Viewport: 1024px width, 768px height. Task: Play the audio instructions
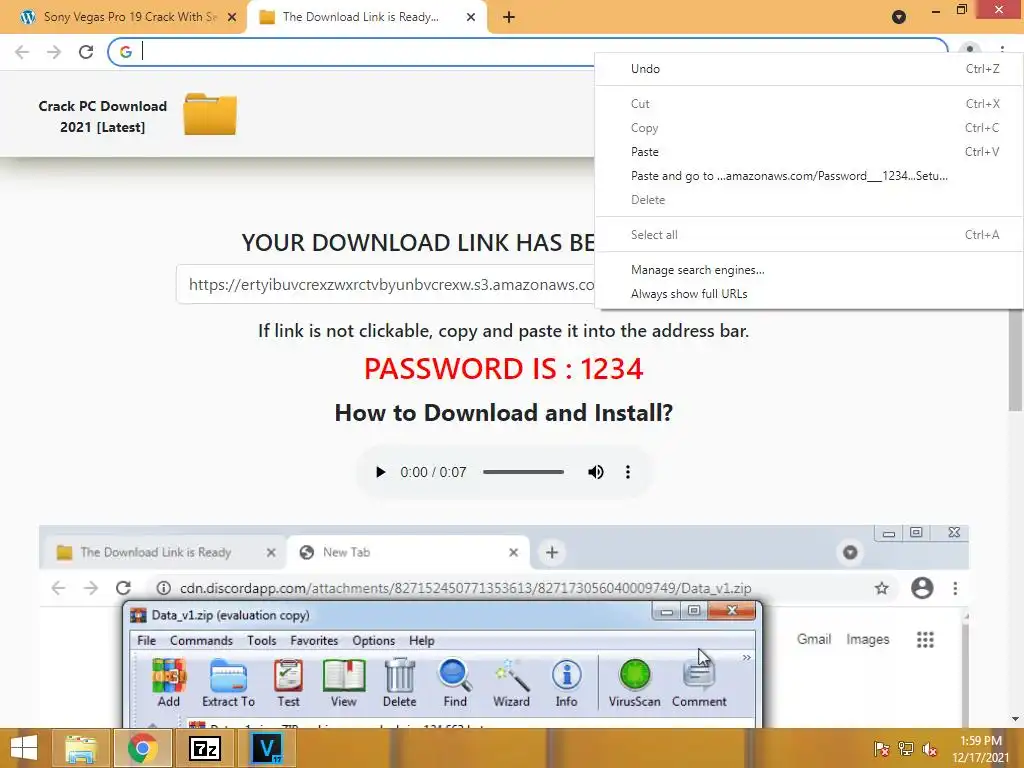[380, 472]
